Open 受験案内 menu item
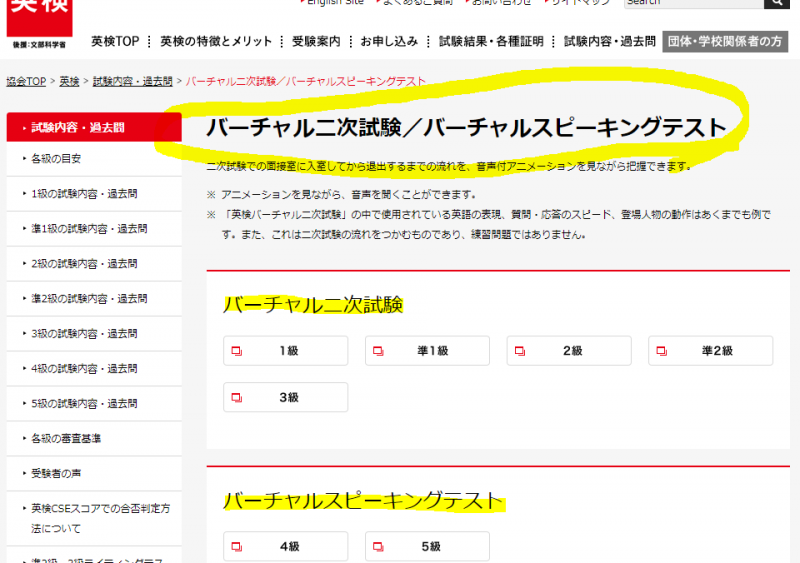Image resolution: width=800 pixels, height=563 pixels. [x=316, y=41]
